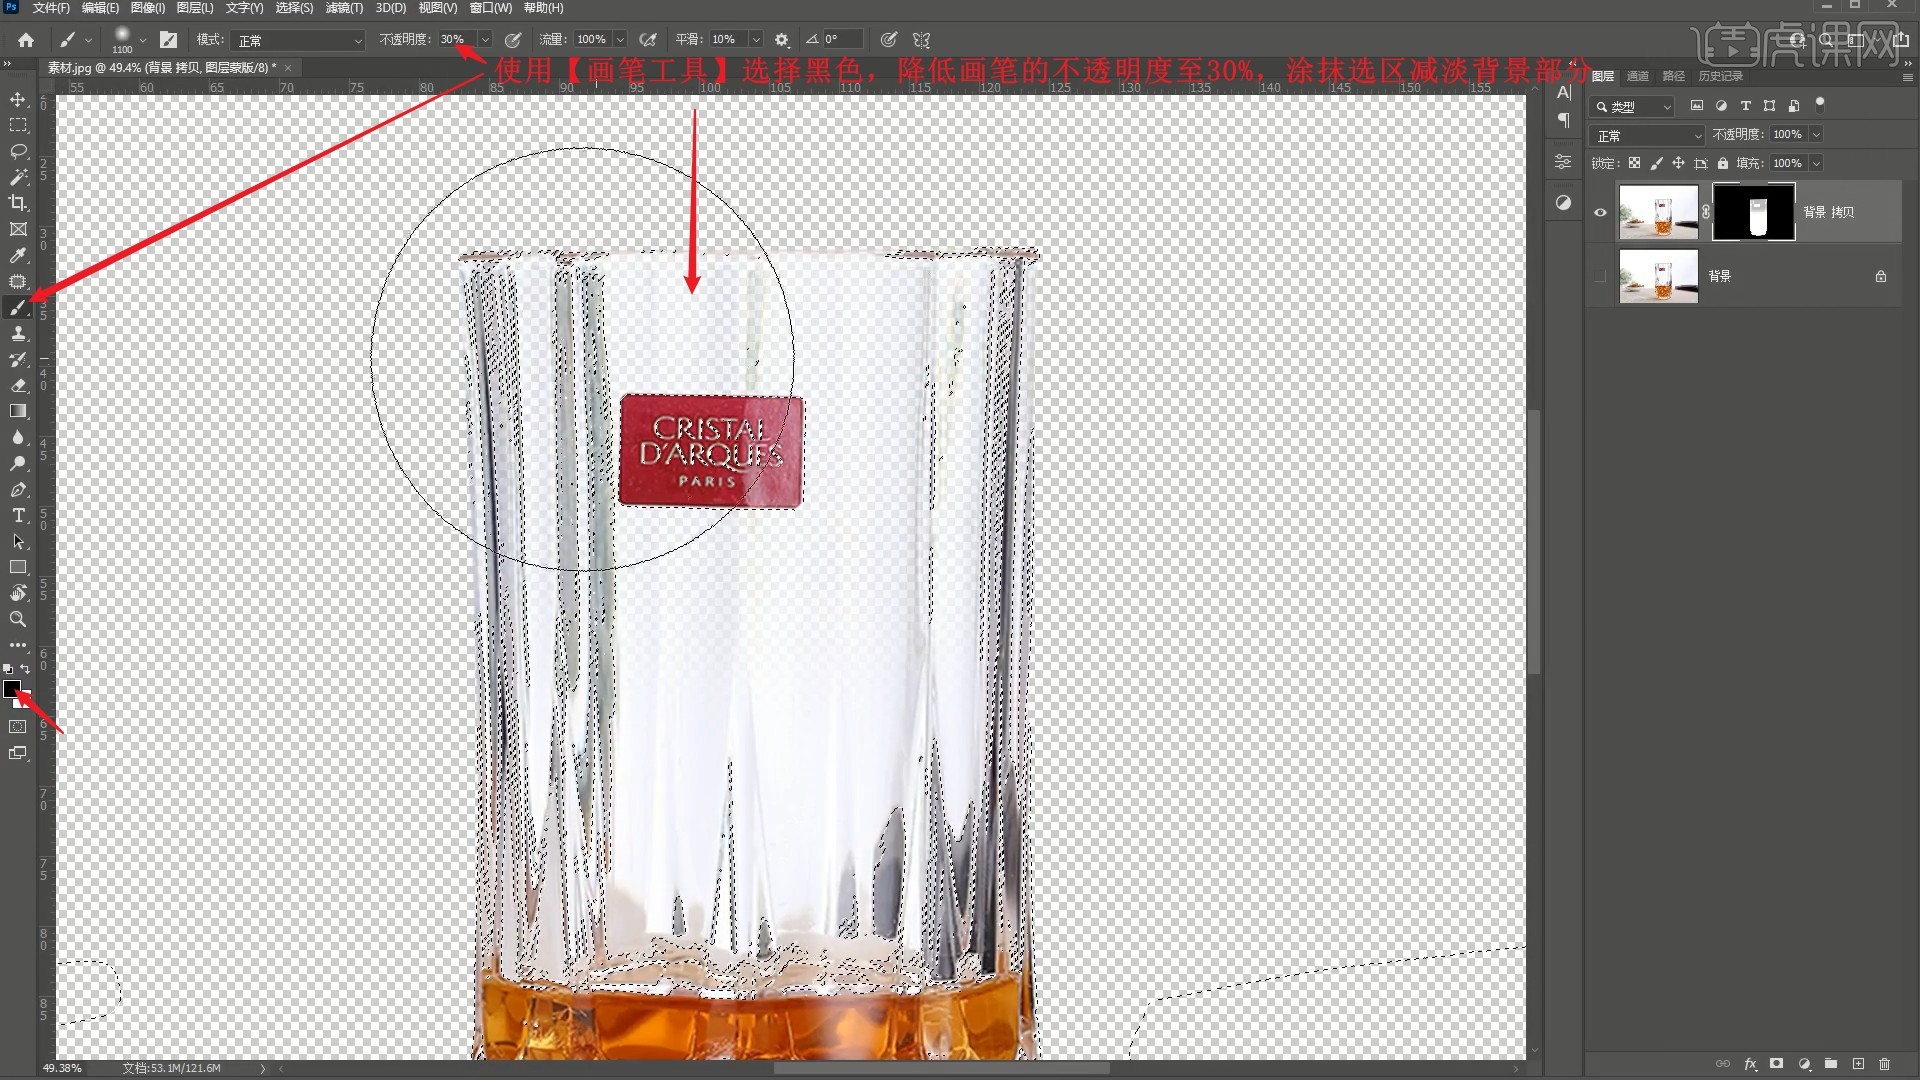
Task: Toggle Quick Mask mode
Action: point(18,727)
